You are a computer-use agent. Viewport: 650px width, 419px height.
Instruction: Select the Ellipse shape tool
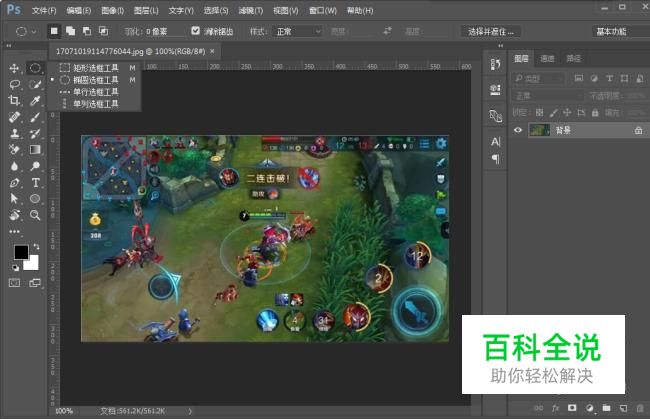pyautogui.click(x=35, y=199)
